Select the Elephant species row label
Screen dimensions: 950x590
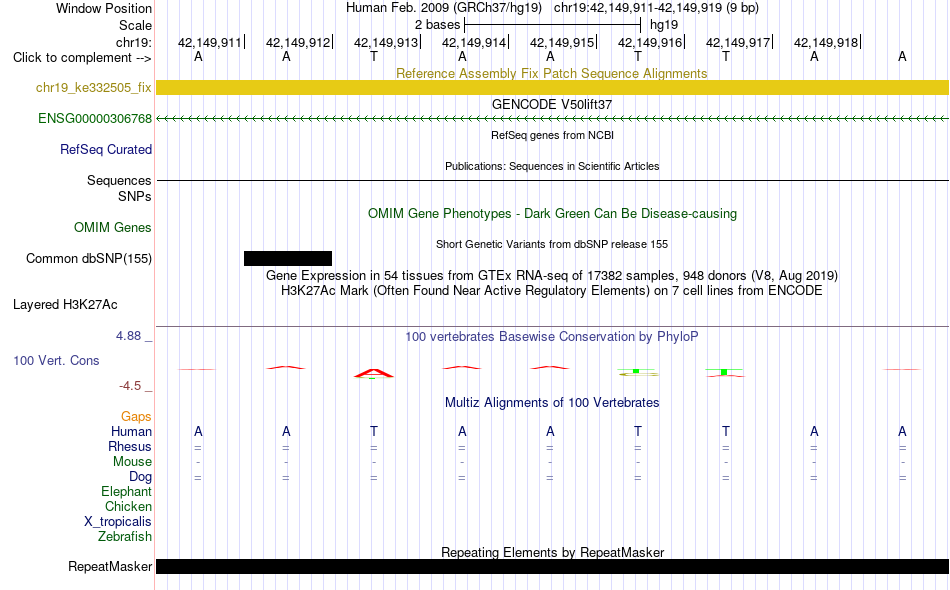[x=126, y=491]
